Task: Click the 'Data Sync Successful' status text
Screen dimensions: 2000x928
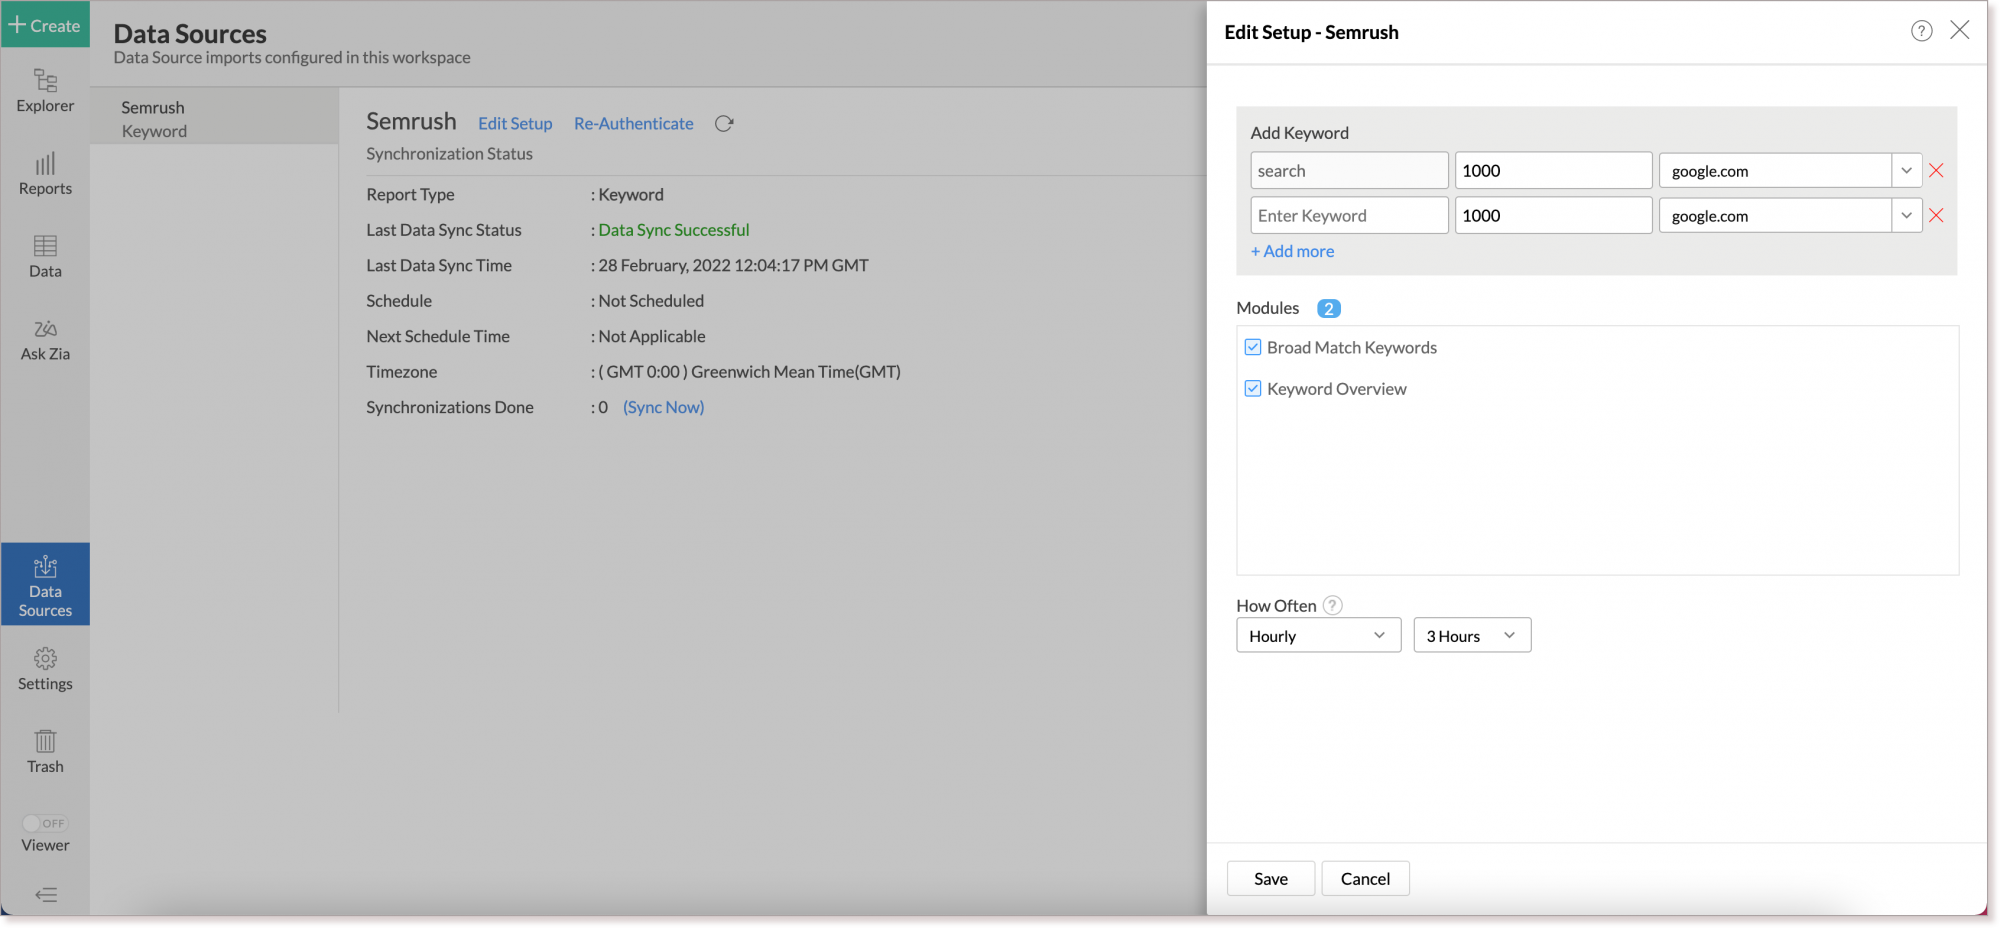Action: pos(674,230)
